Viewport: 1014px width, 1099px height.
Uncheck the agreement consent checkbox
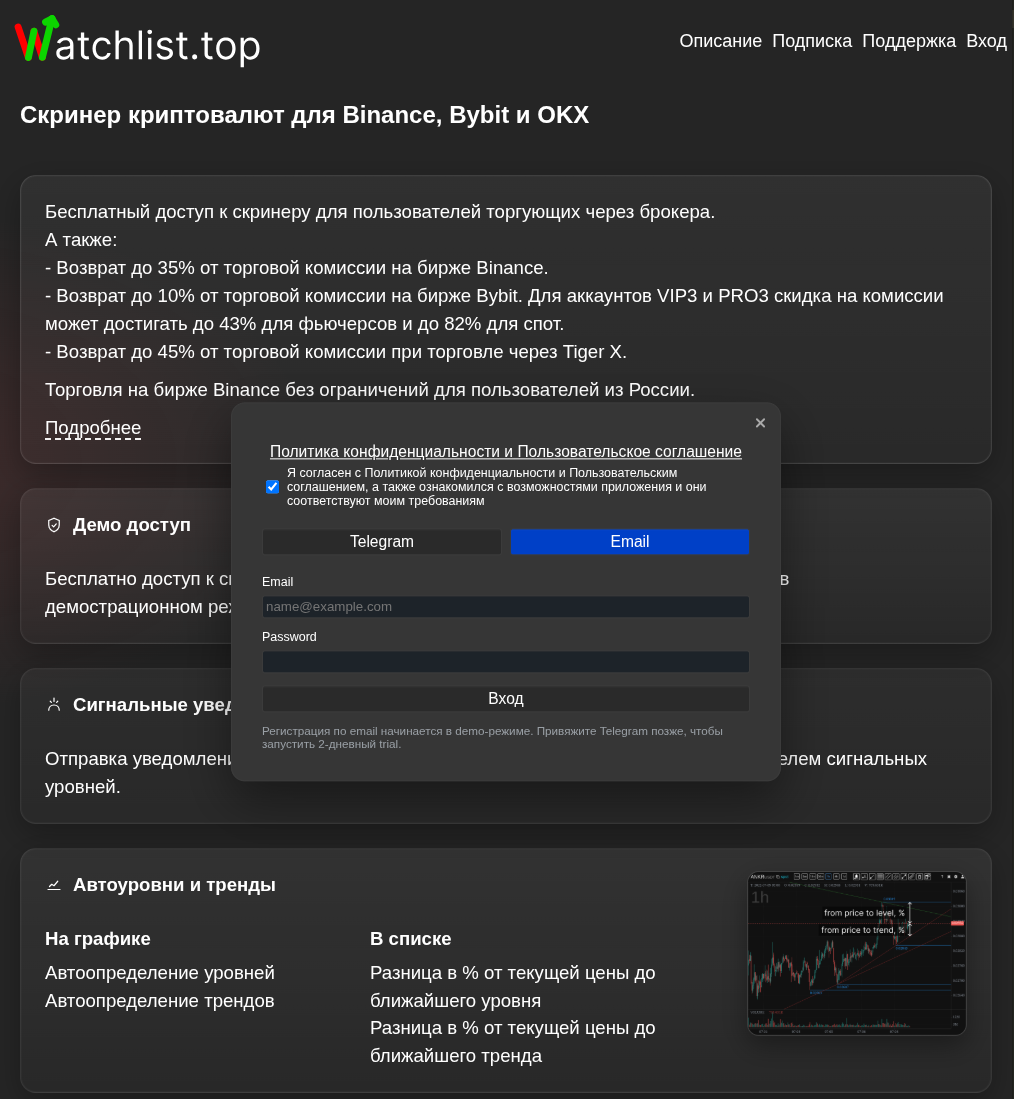(272, 487)
